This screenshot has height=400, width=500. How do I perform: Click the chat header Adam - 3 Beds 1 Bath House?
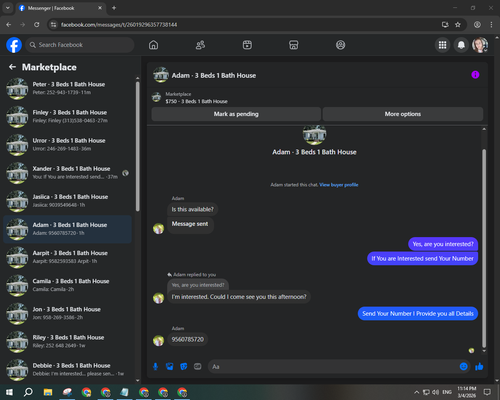pos(214,75)
